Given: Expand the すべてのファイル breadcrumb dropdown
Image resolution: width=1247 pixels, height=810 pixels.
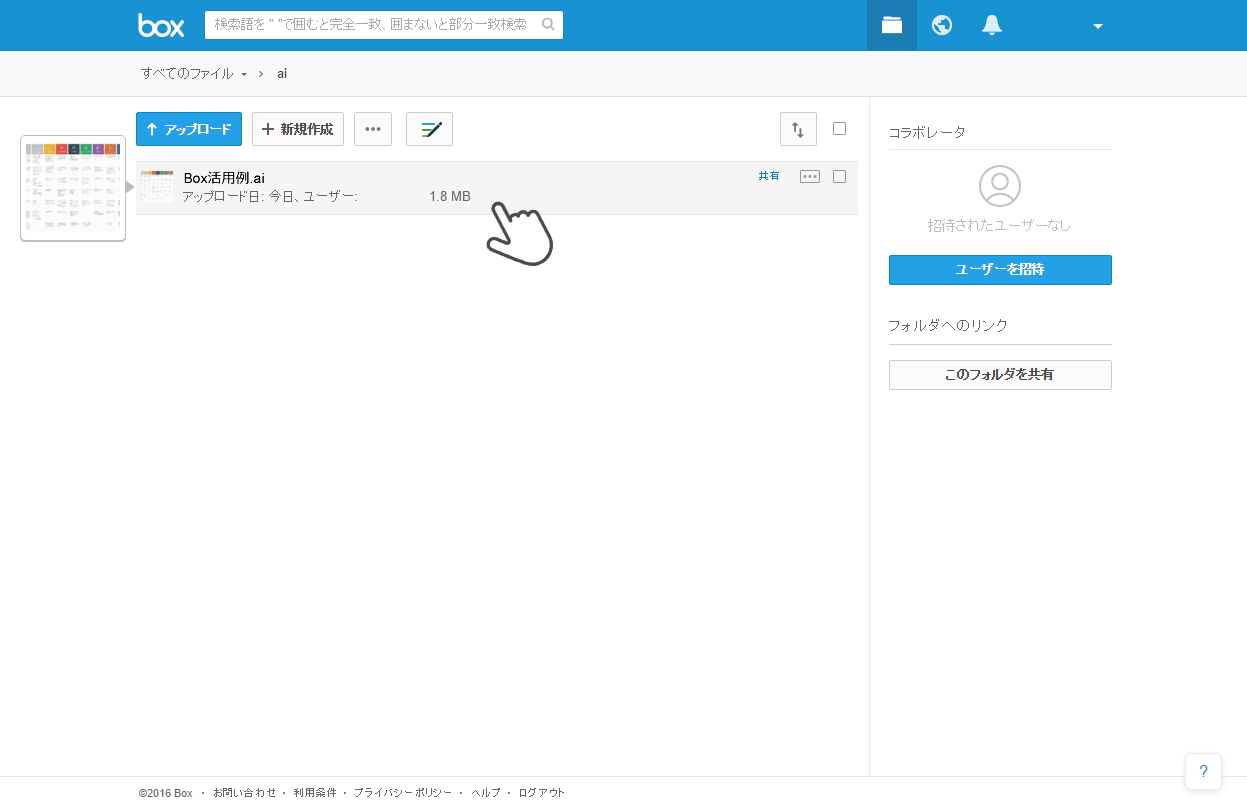Looking at the screenshot, I should point(244,74).
